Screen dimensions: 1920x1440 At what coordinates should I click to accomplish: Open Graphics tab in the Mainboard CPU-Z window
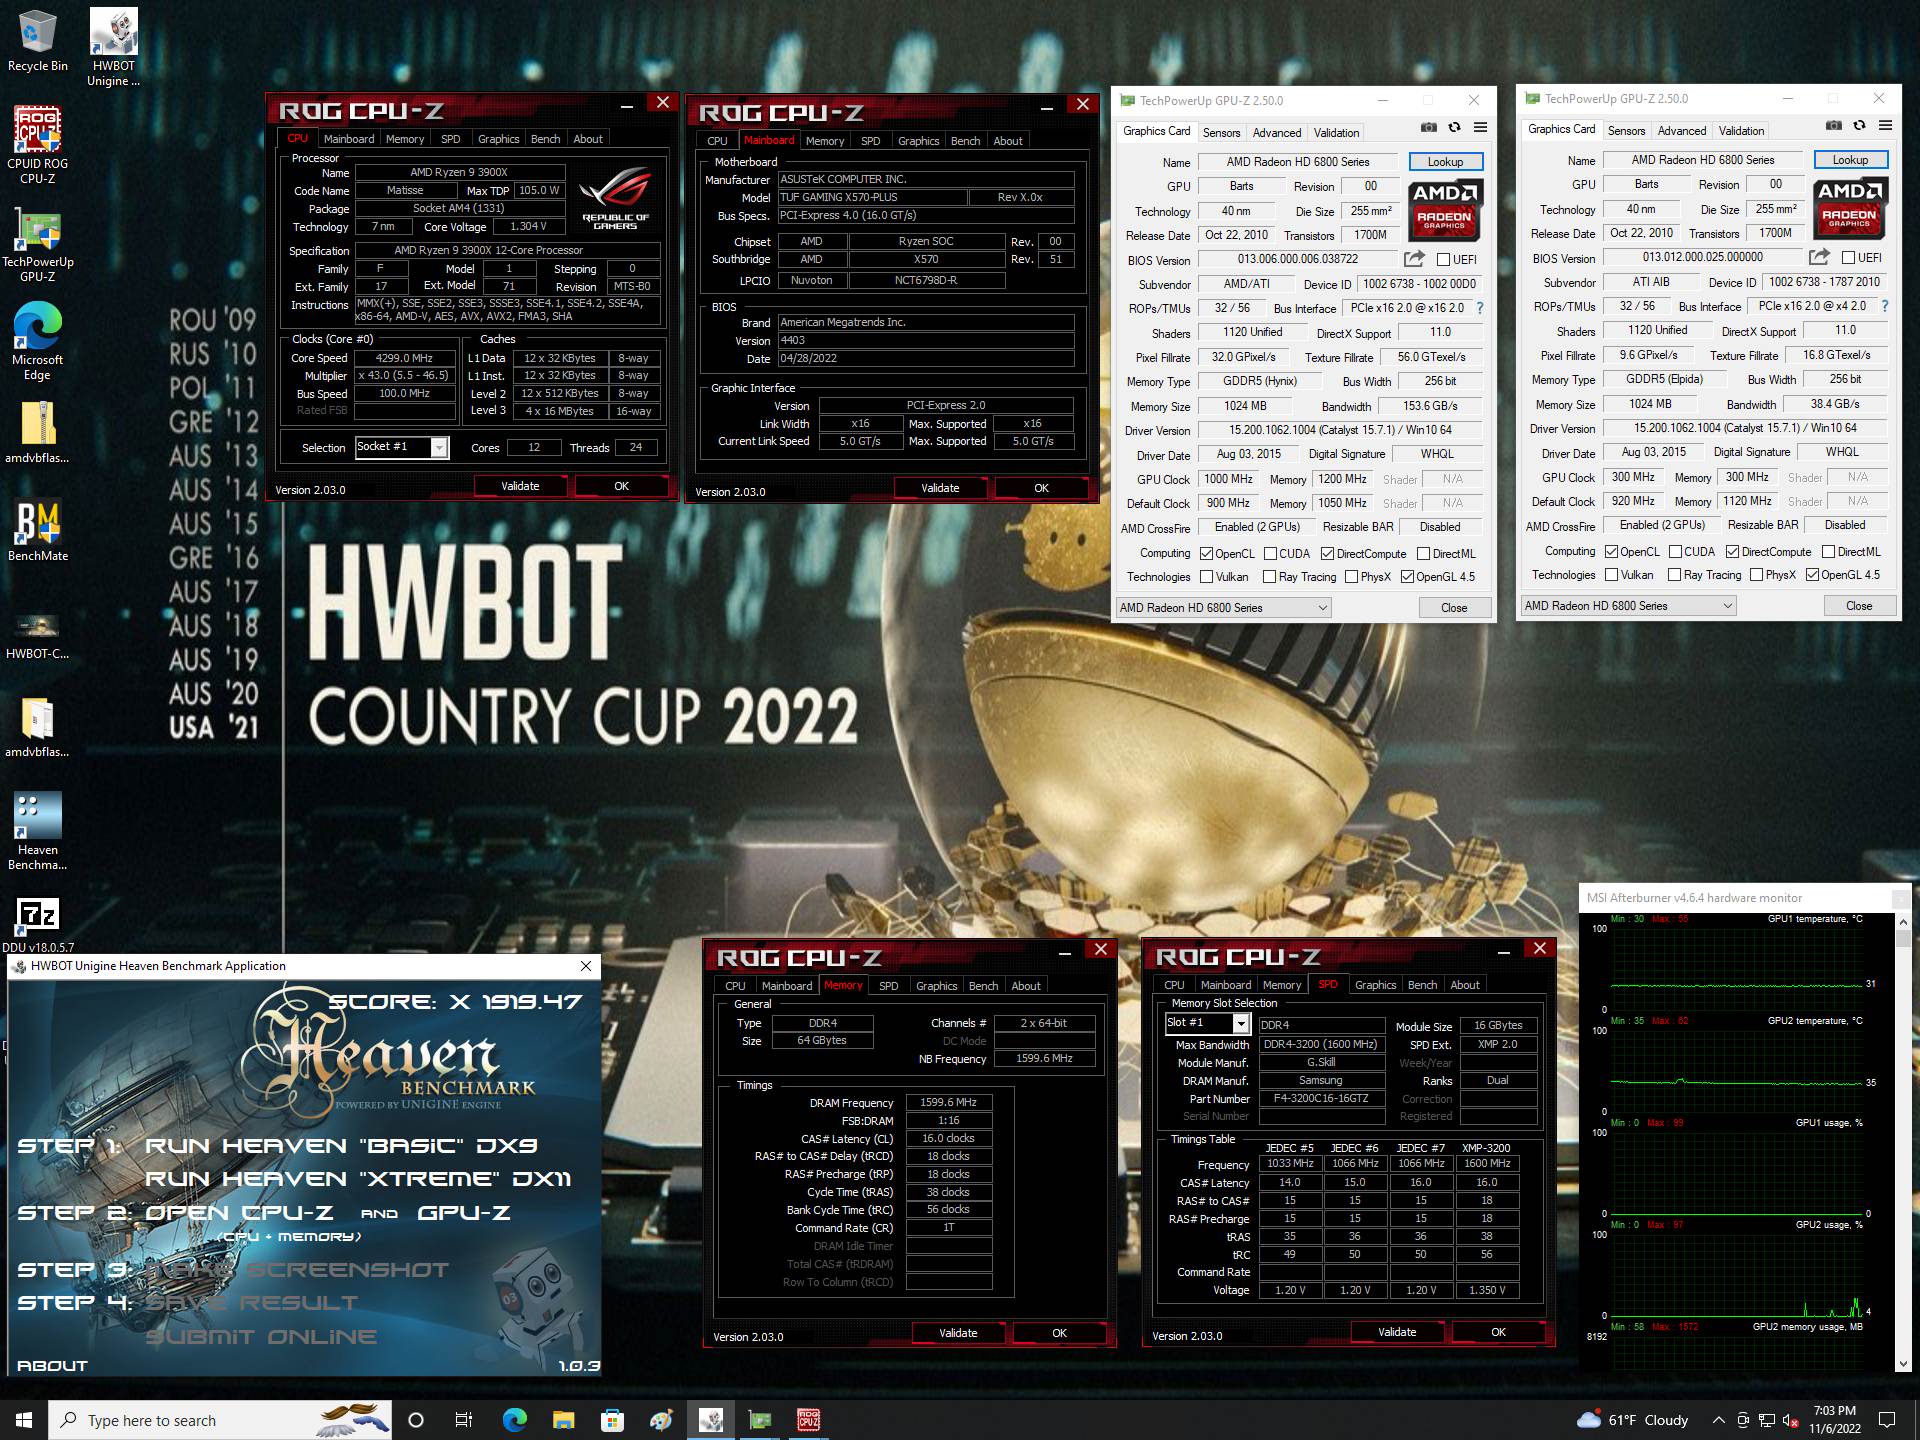pos(918,141)
